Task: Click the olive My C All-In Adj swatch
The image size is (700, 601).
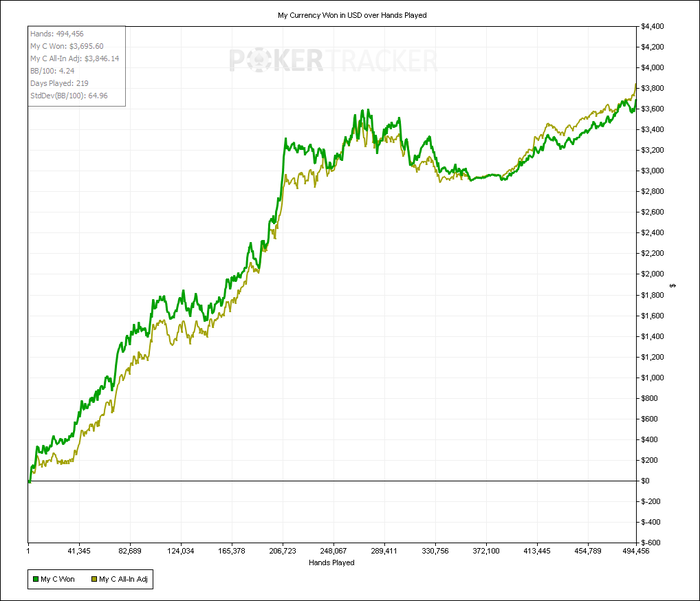Action: tap(94, 579)
